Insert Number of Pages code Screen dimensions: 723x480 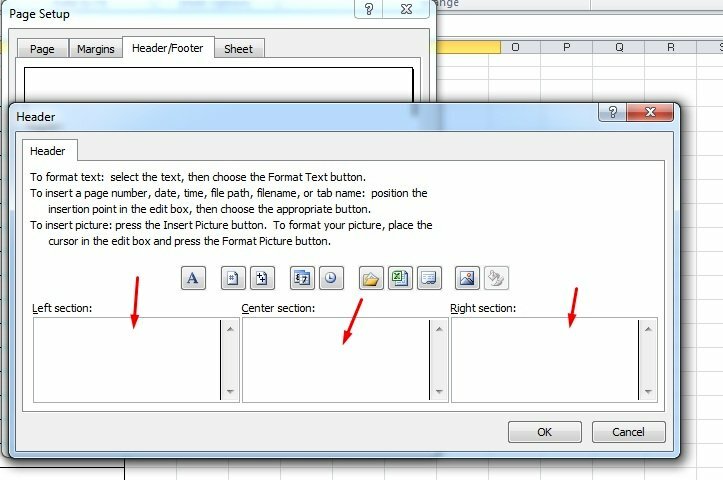pos(261,279)
